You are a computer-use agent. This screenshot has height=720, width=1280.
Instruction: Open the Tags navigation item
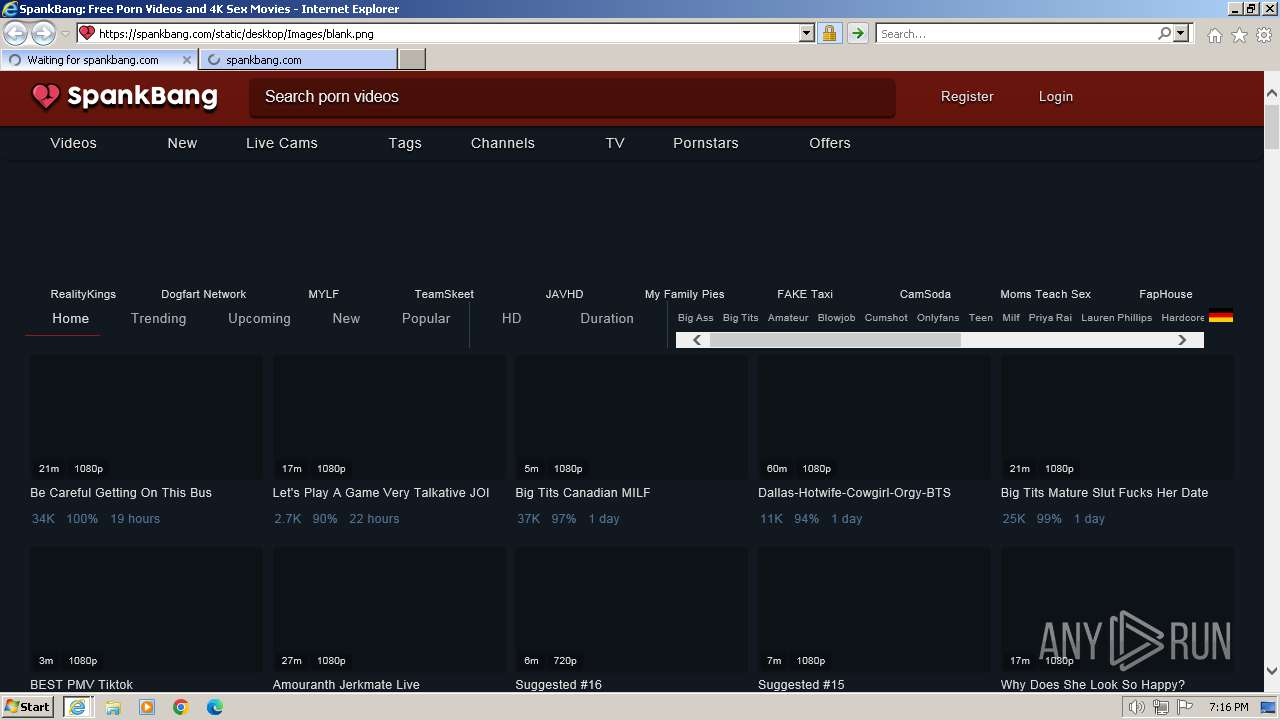click(405, 143)
